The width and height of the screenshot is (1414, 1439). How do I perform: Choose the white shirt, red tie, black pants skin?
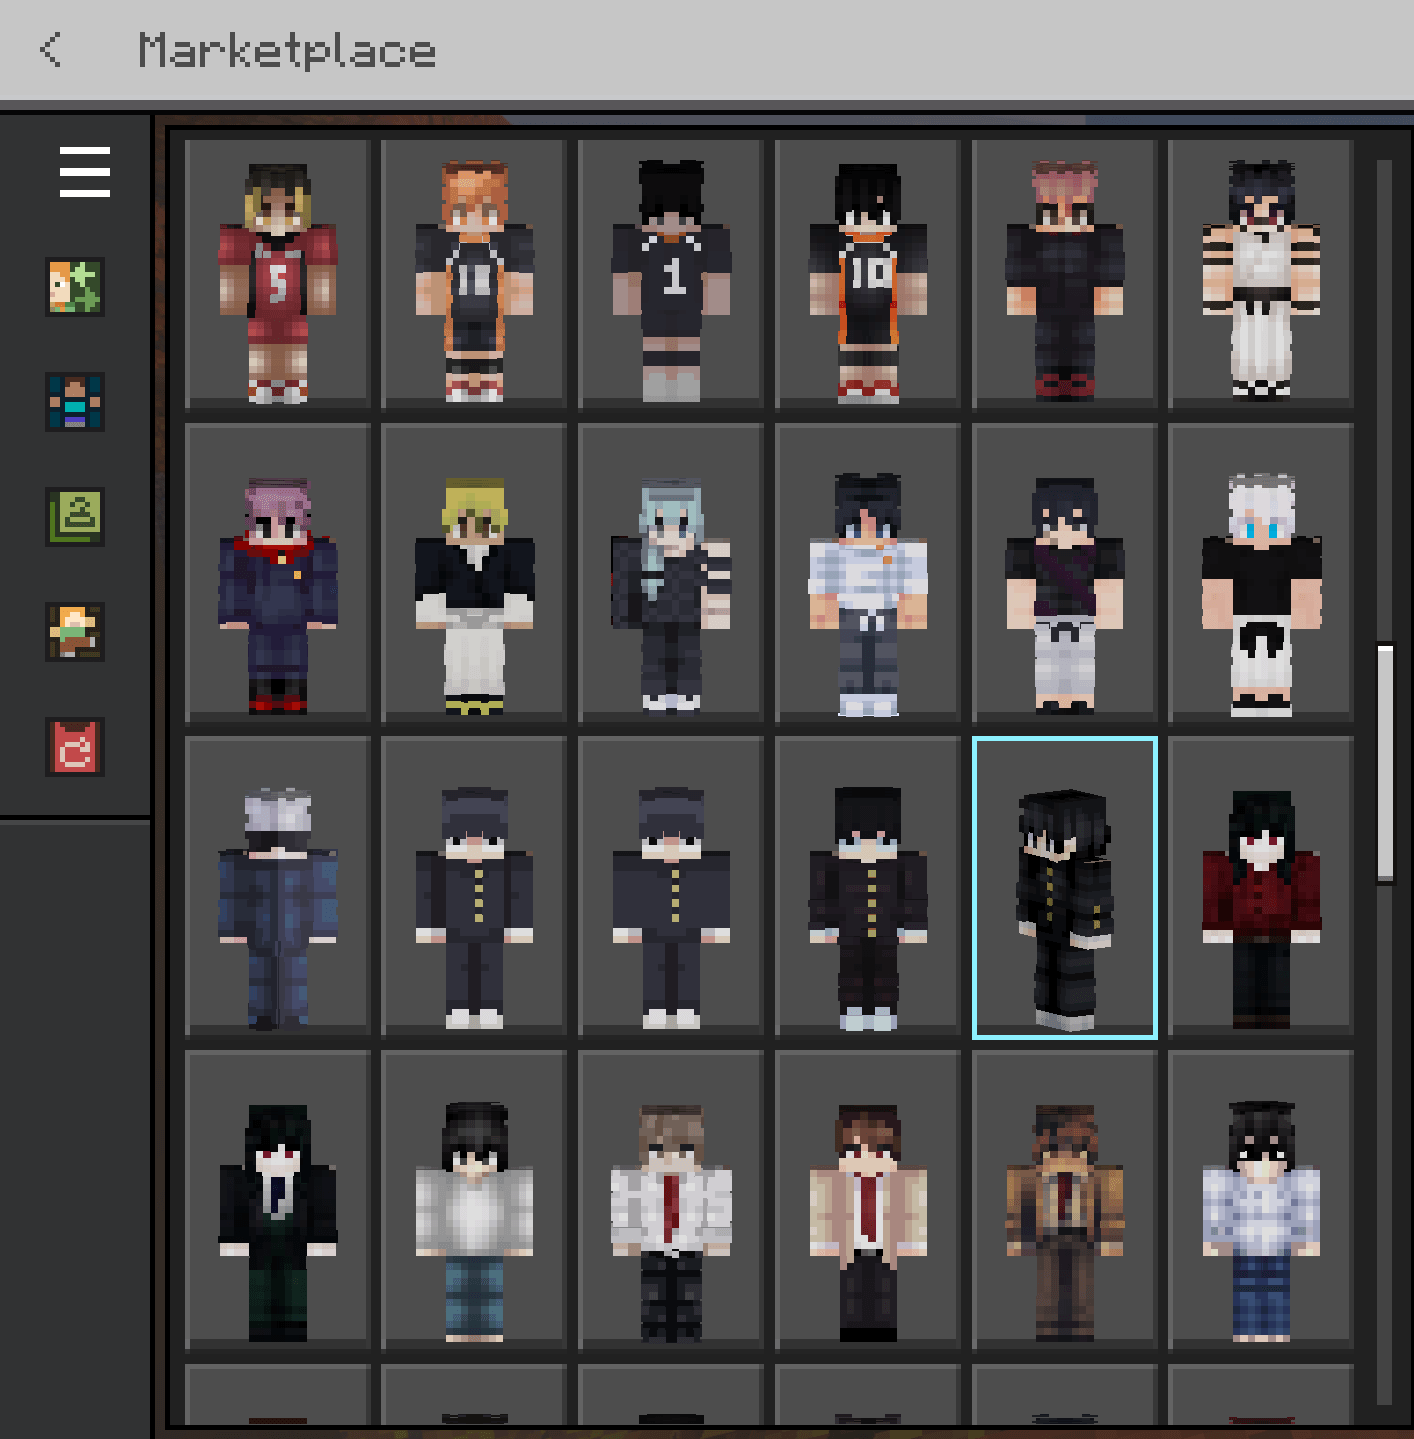tap(671, 1201)
